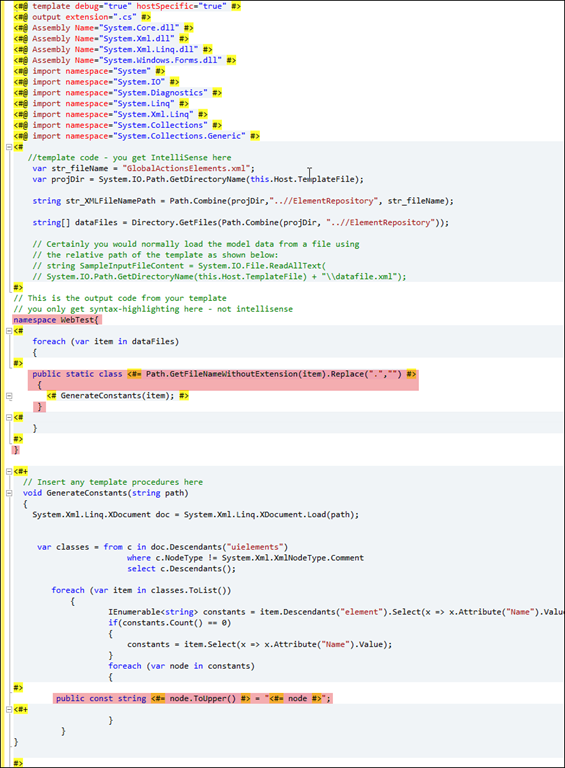
Task: Click 'Directory.GetFiles' call in dataFiles line
Action: point(174,222)
